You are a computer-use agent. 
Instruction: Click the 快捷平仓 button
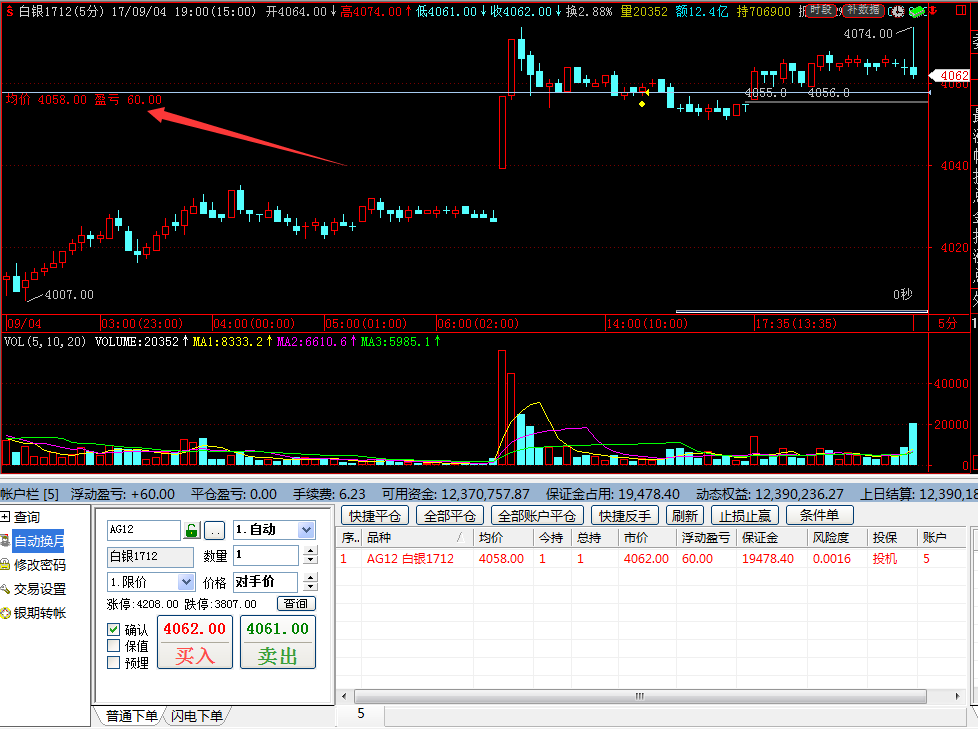[x=375, y=516]
